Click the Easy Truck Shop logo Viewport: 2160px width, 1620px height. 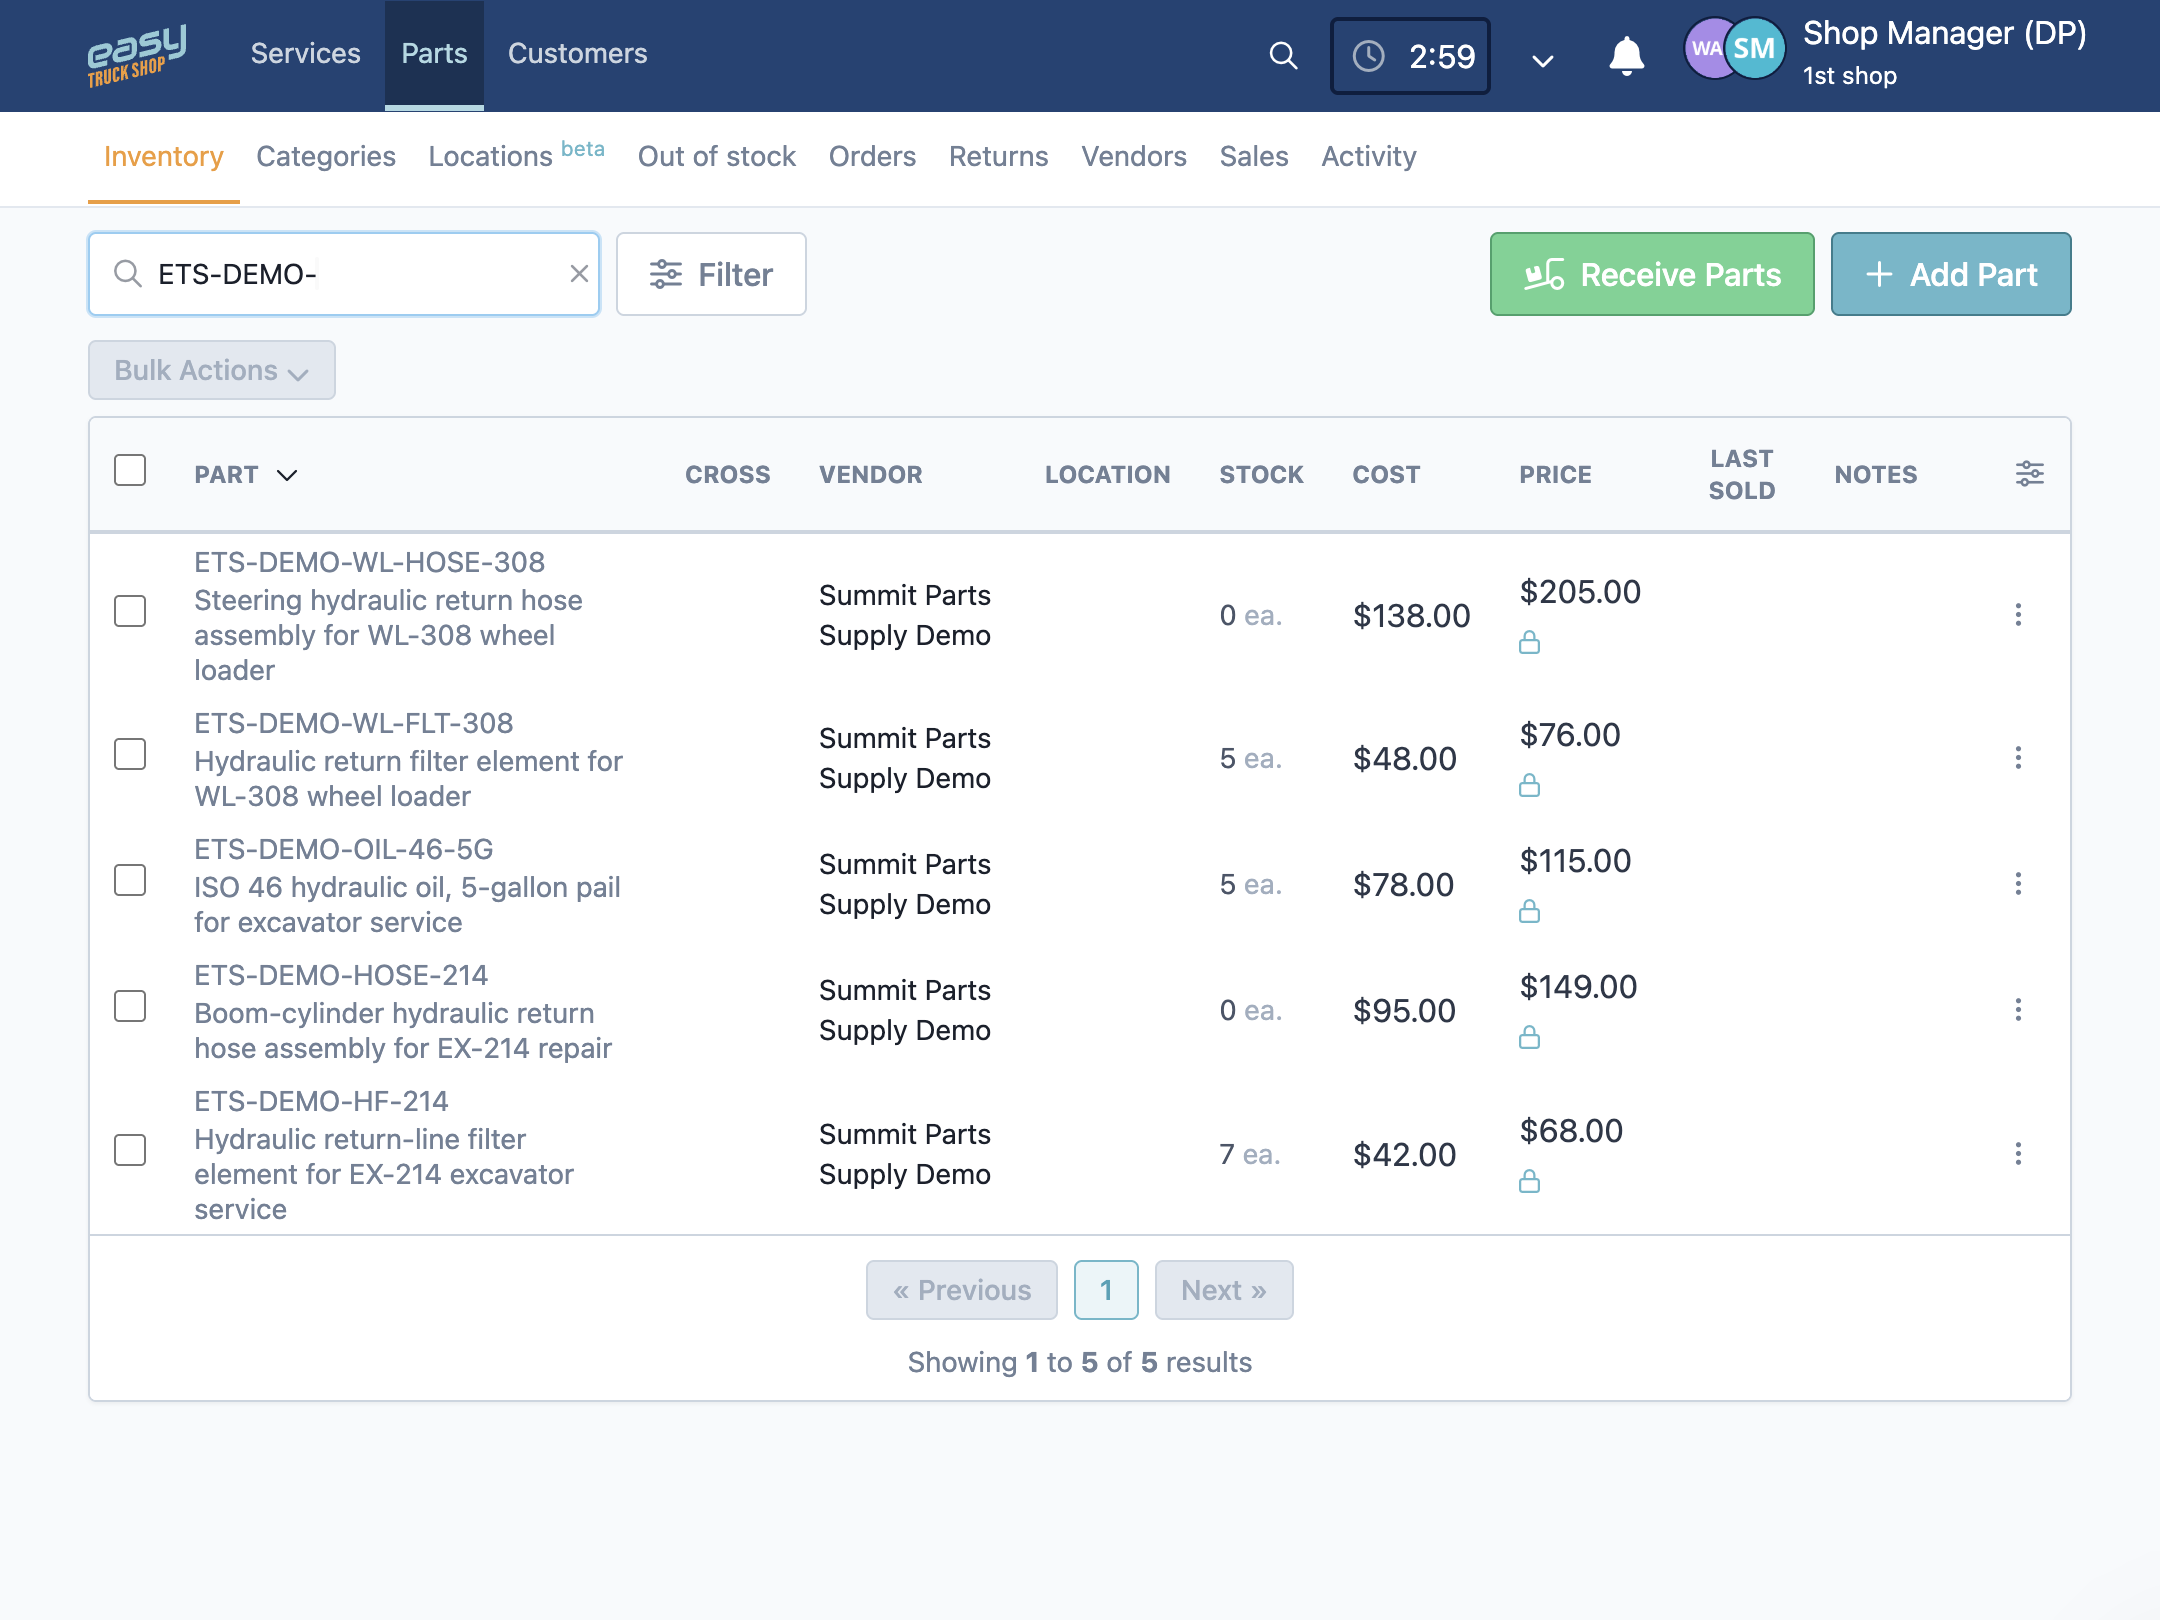tap(137, 56)
